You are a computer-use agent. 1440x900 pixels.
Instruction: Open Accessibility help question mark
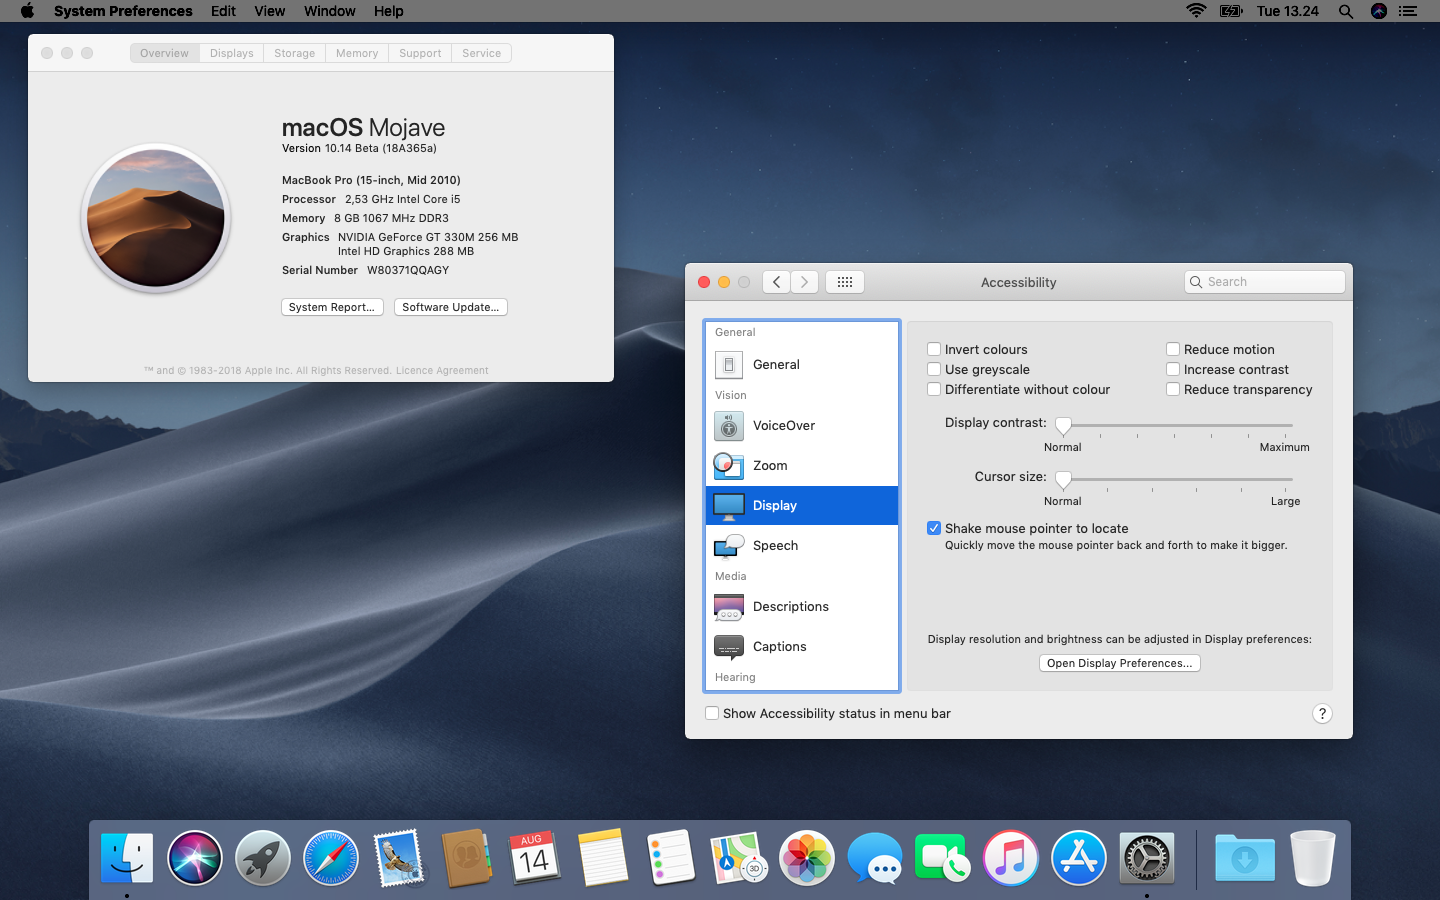1322,713
